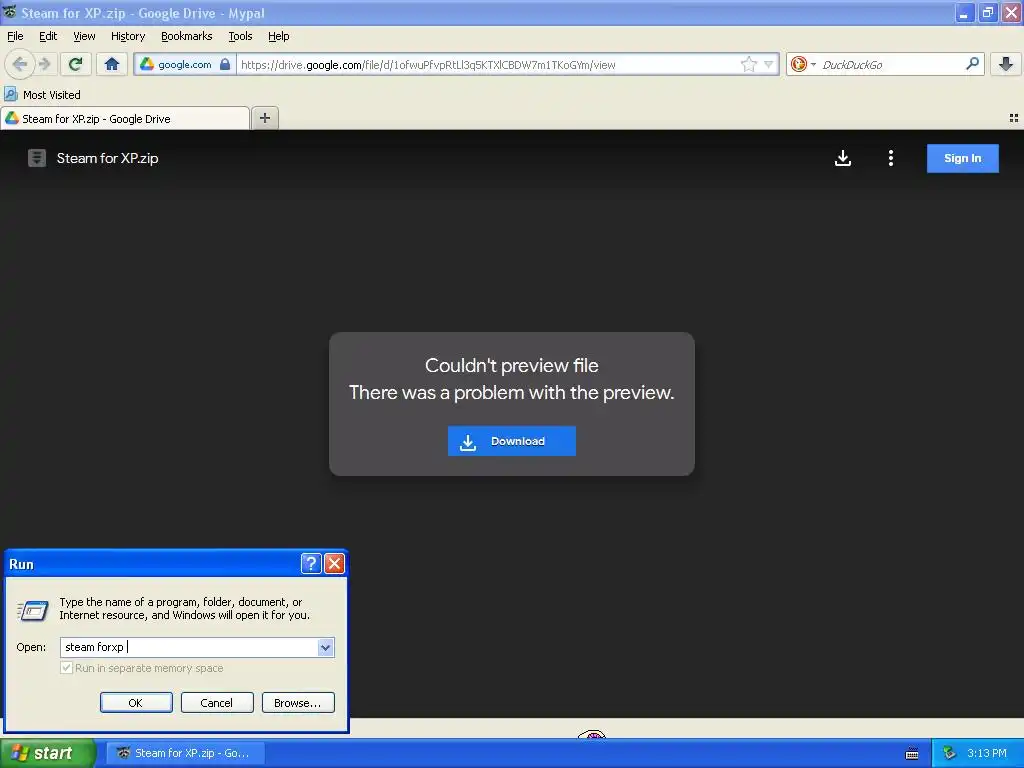Click Cancel in the Run dialog
Screen dimensions: 1024x768
coord(217,703)
